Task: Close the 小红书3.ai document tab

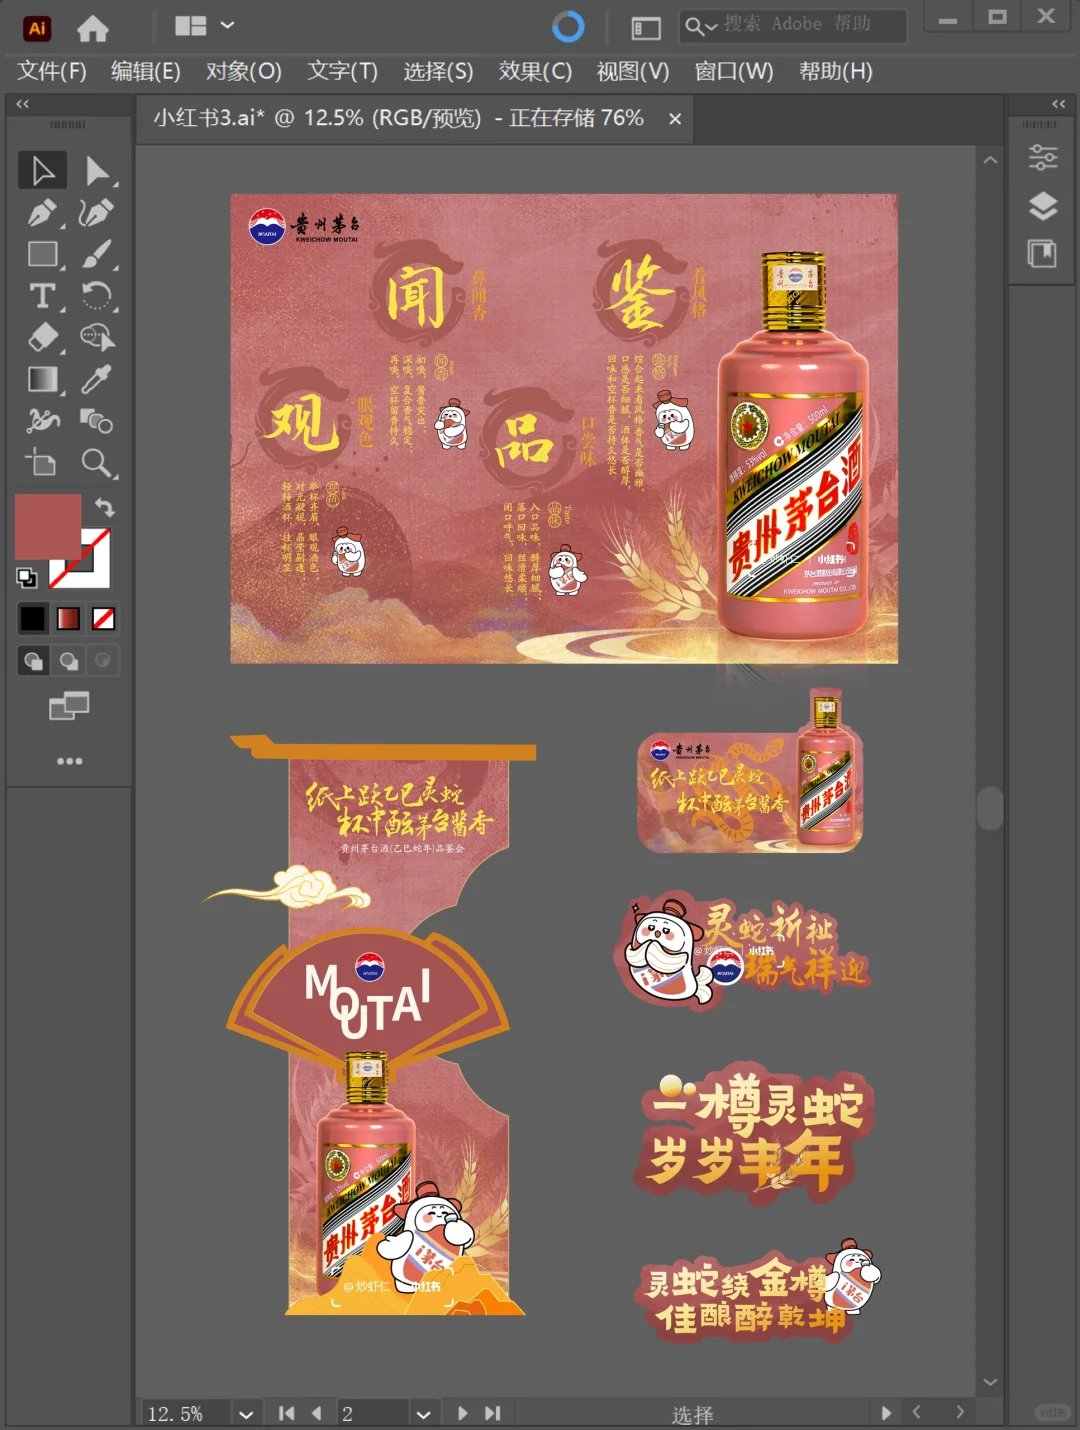Action: [x=675, y=118]
